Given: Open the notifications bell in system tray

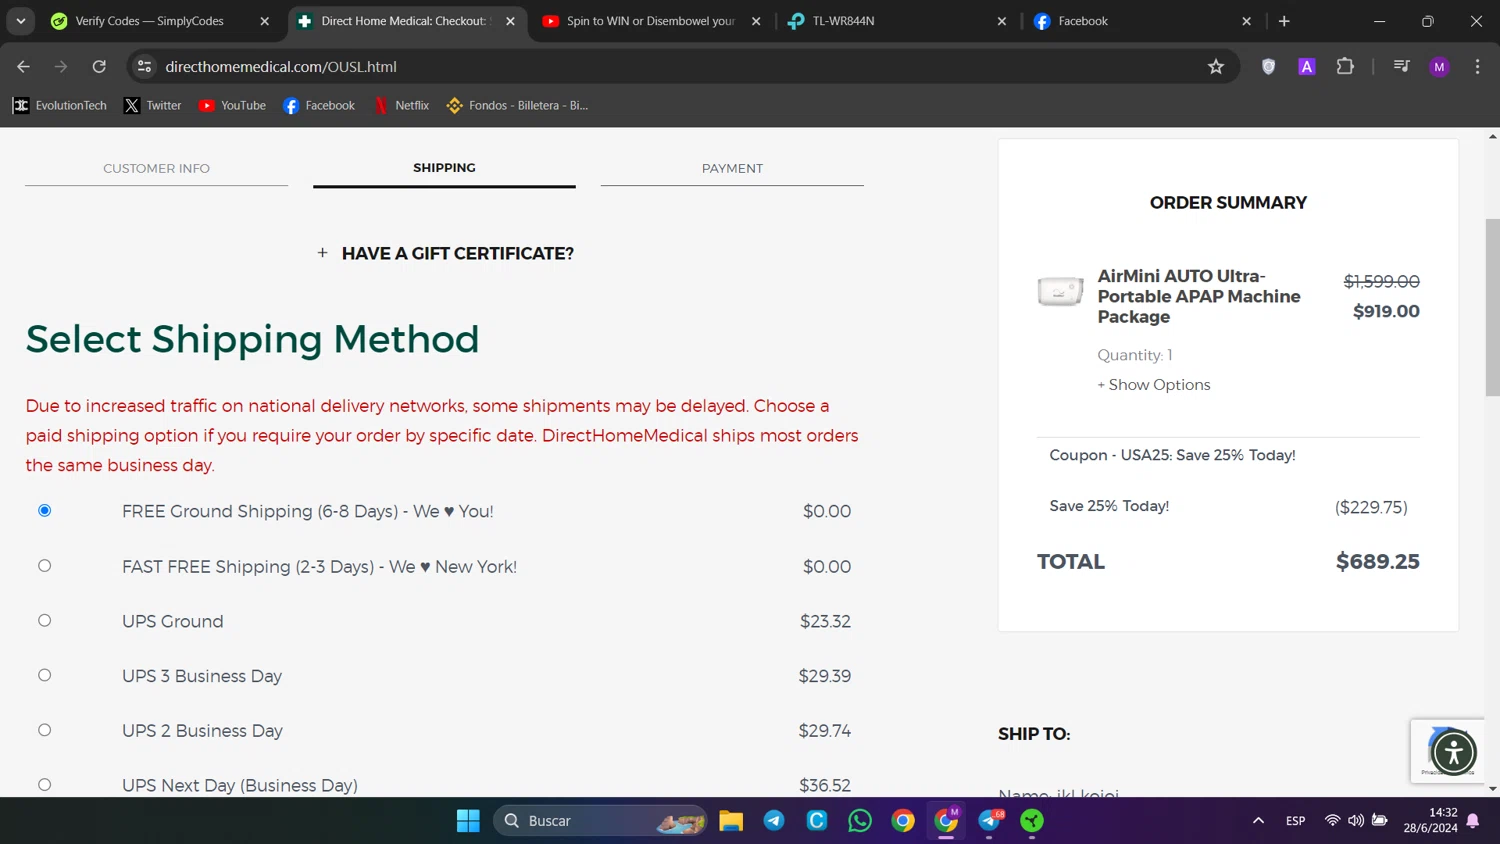Looking at the screenshot, I should click(x=1473, y=821).
